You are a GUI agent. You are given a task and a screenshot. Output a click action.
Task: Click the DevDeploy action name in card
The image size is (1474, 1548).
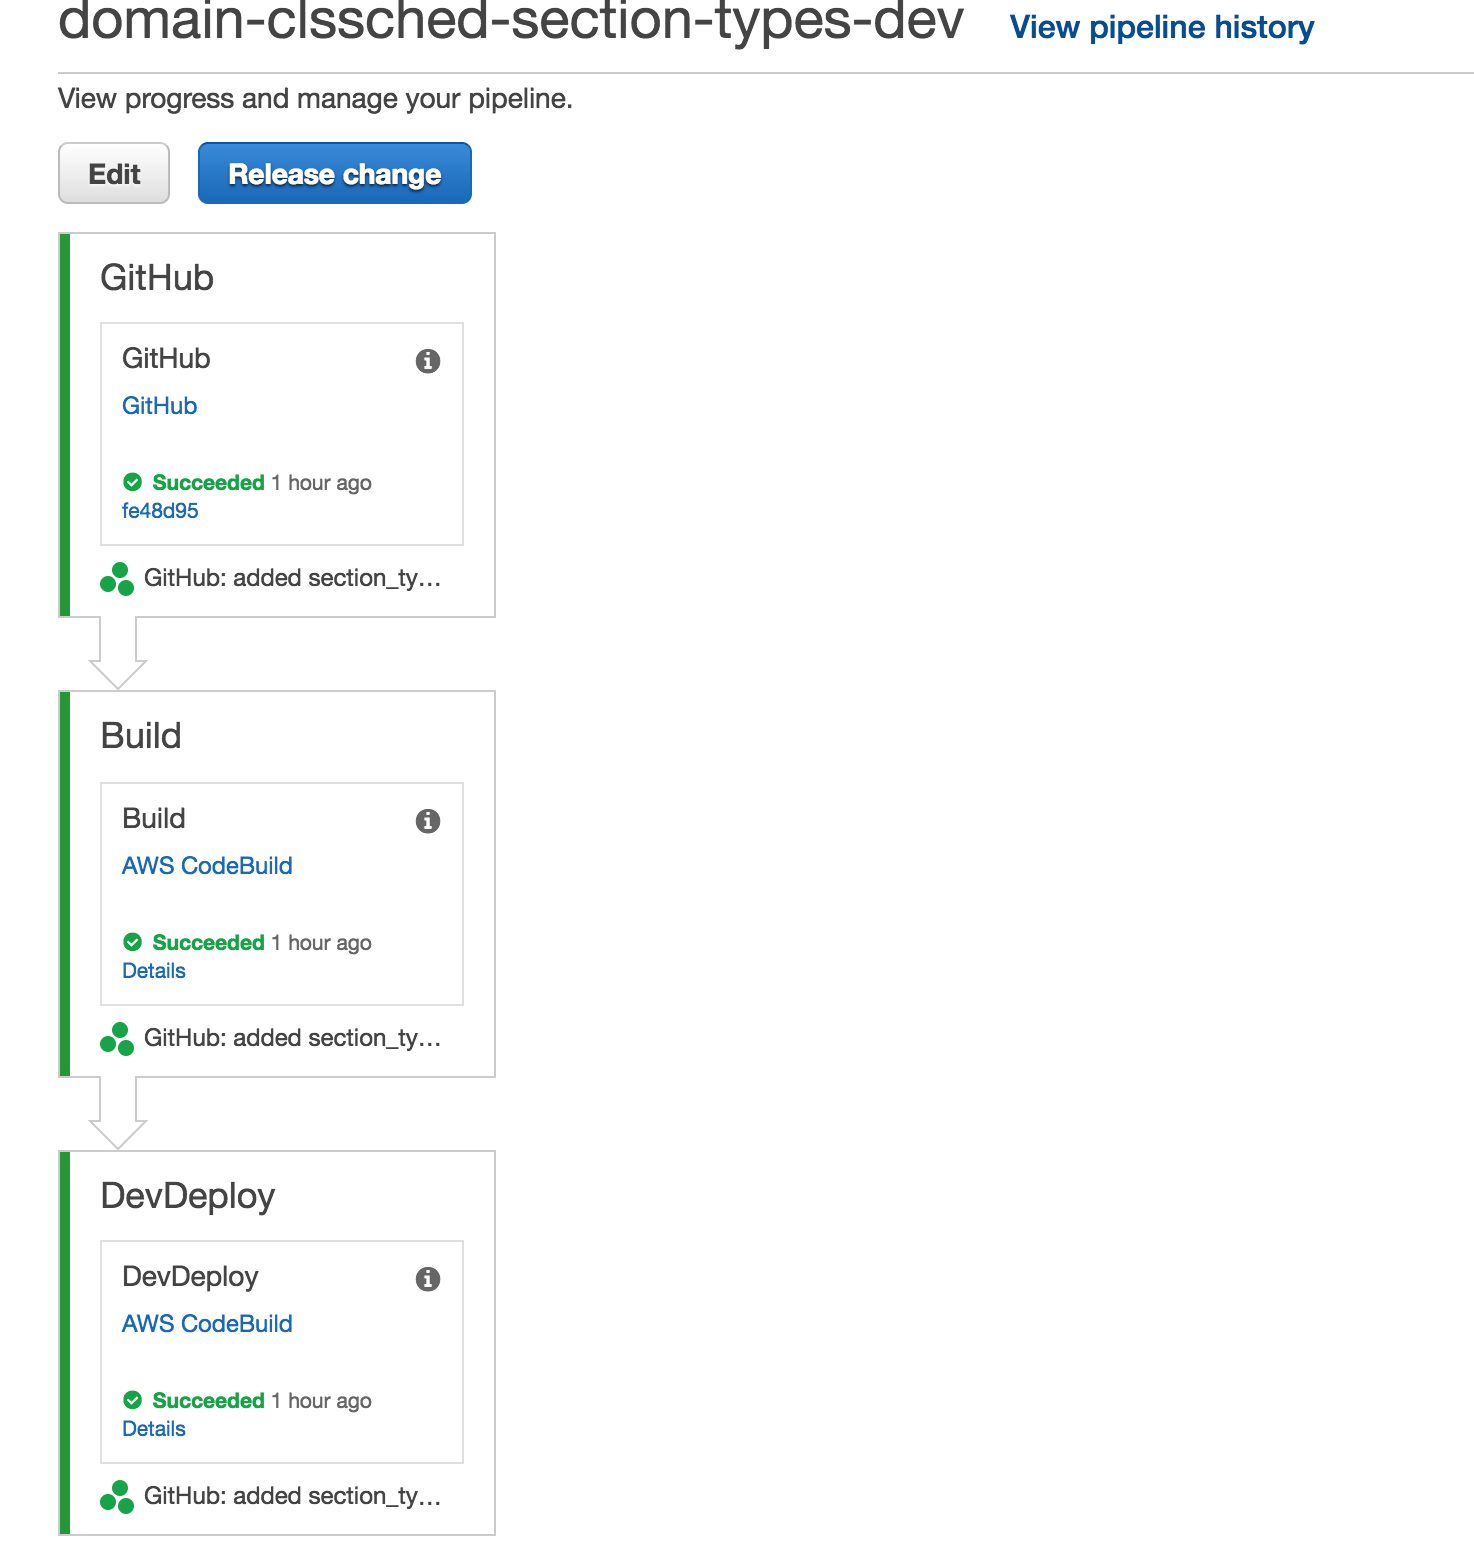coord(190,1277)
